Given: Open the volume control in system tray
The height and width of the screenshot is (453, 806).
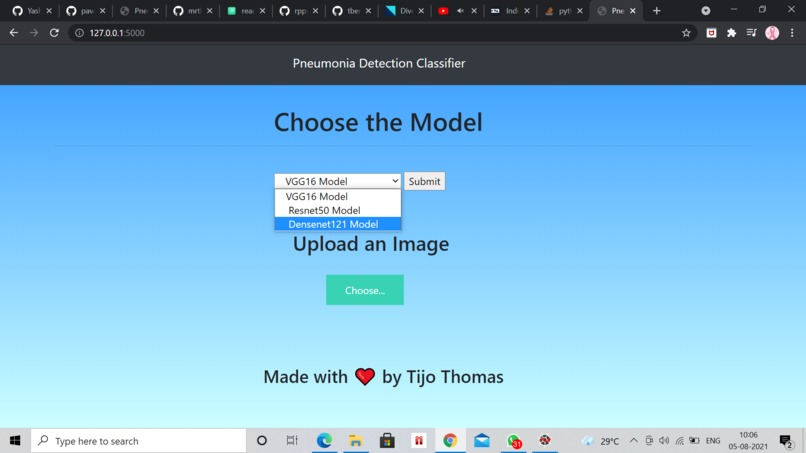Looking at the screenshot, I should 664,441.
